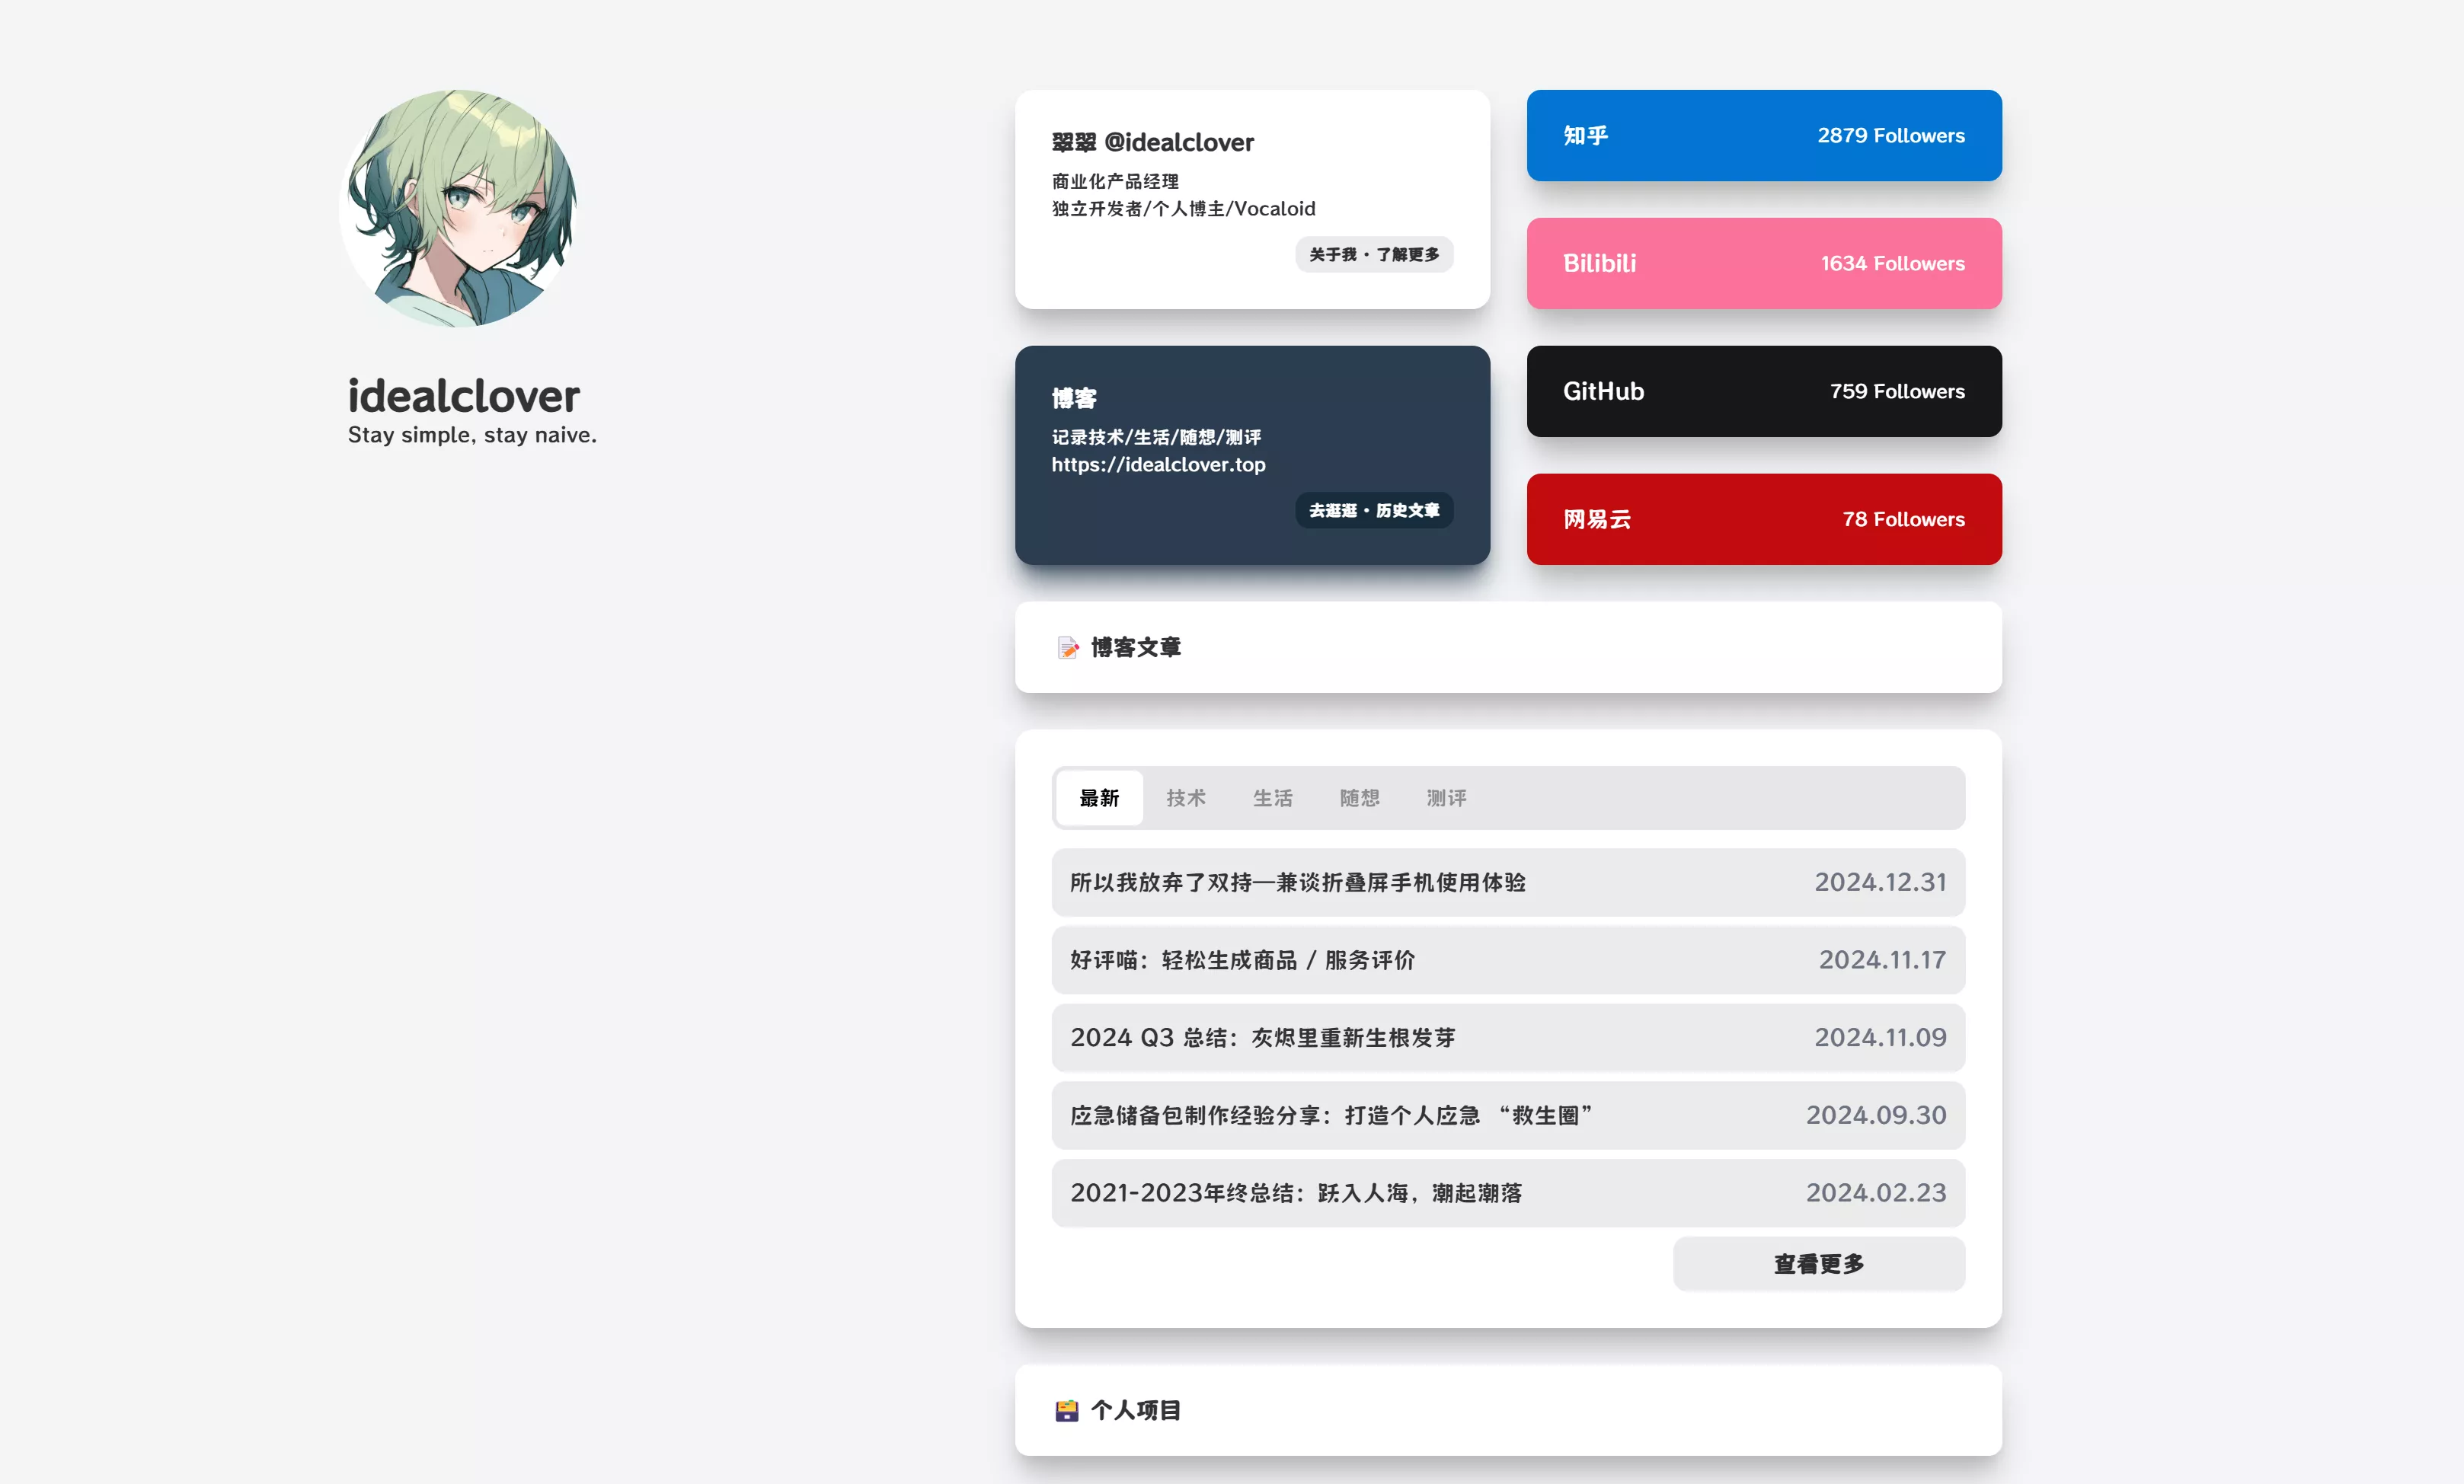
Task: Open the Bilibili followers card
Action: point(1763,264)
